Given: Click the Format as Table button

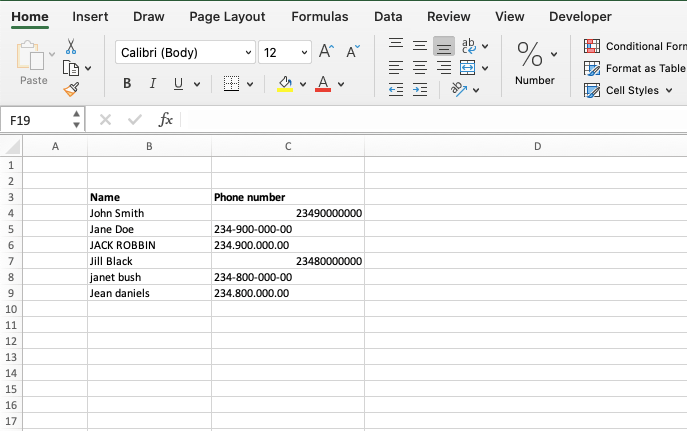Looking at the screenshot, I should 634,68.
